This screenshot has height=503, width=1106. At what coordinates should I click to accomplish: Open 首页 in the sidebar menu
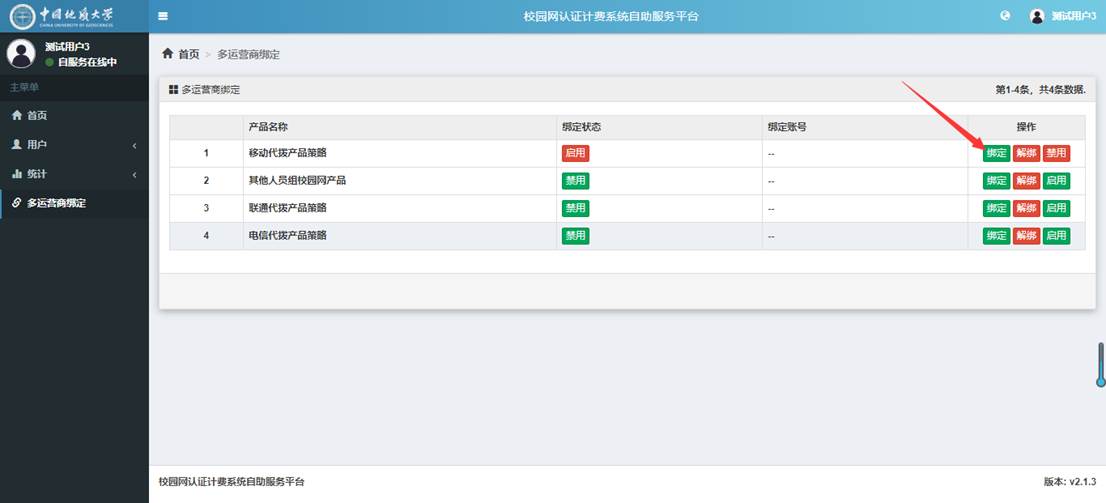click(74, 116)
